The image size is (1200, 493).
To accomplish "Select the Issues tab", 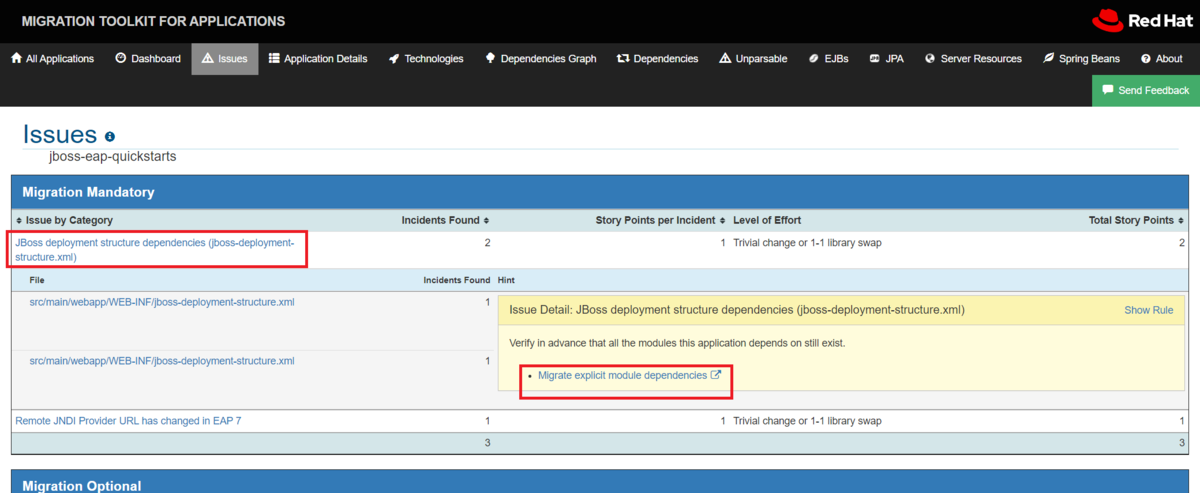I will point(225,59).
